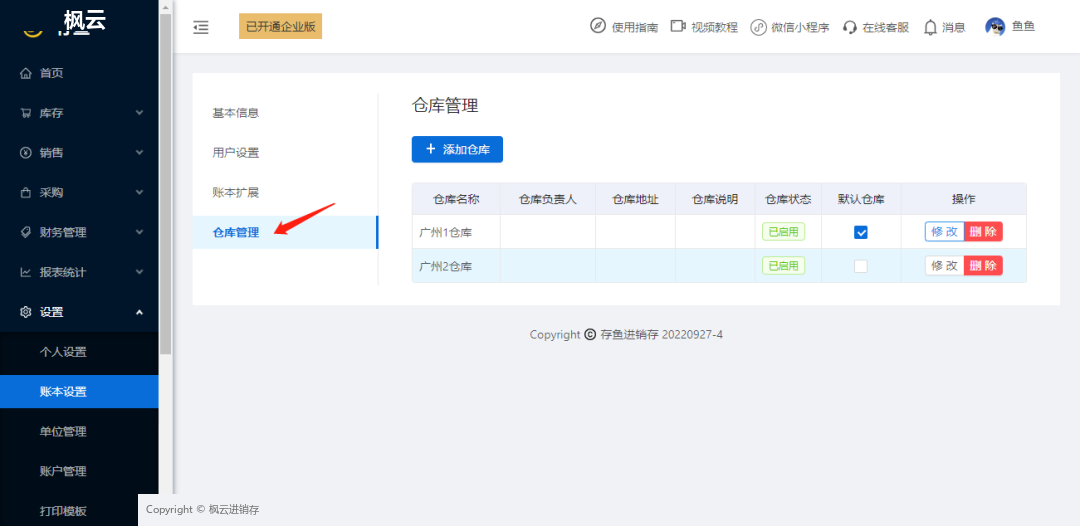1080x526 pixels.
Task: Click the 广州1仓库 name cell
Action: 456,233
